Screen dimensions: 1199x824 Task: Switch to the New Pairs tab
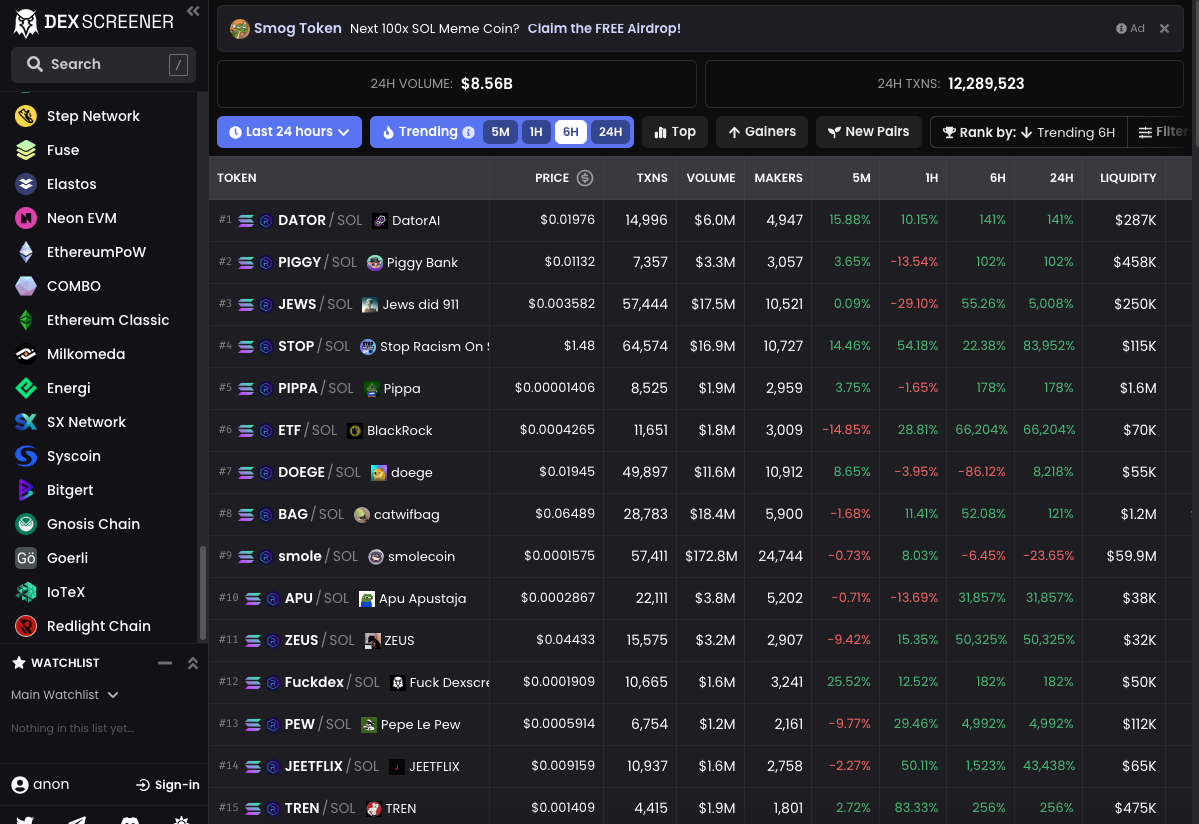(x=869, y=132)
